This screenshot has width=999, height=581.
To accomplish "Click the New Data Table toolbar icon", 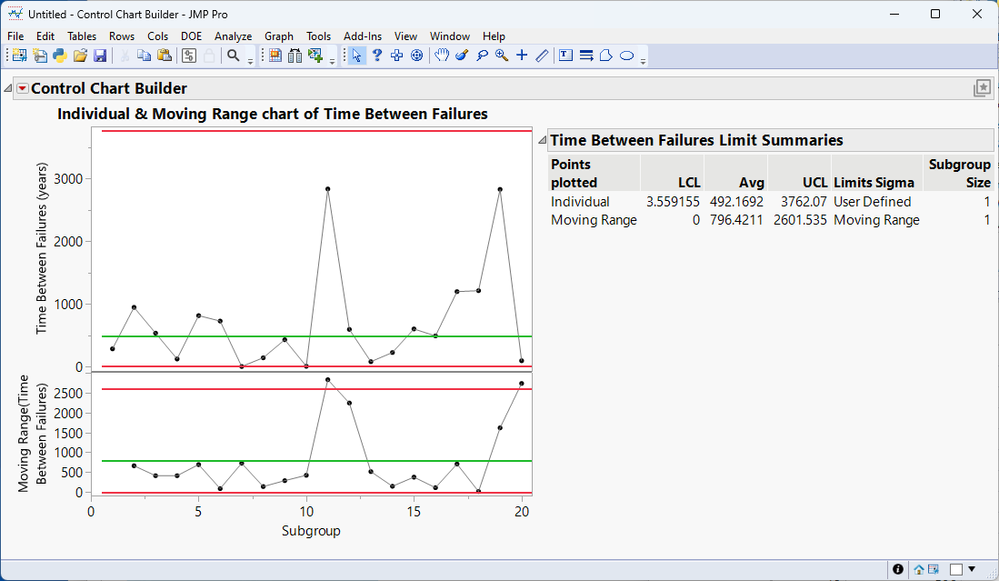I will coord(19,55).
